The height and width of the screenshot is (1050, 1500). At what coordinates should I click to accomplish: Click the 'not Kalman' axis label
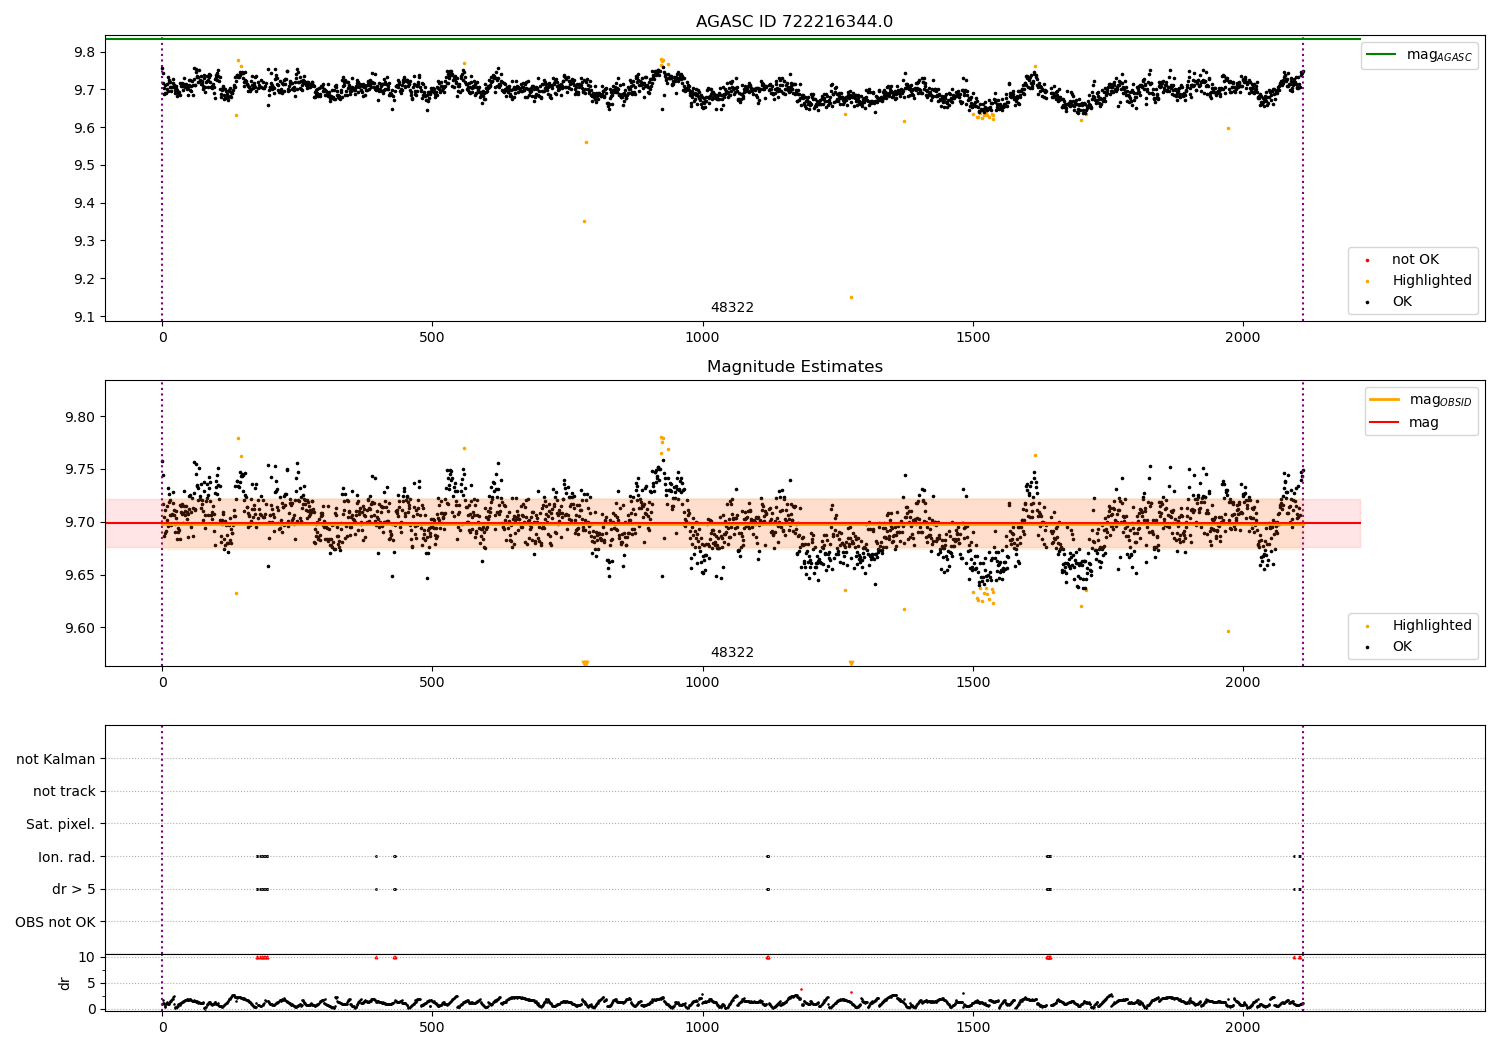pos(56,760)
